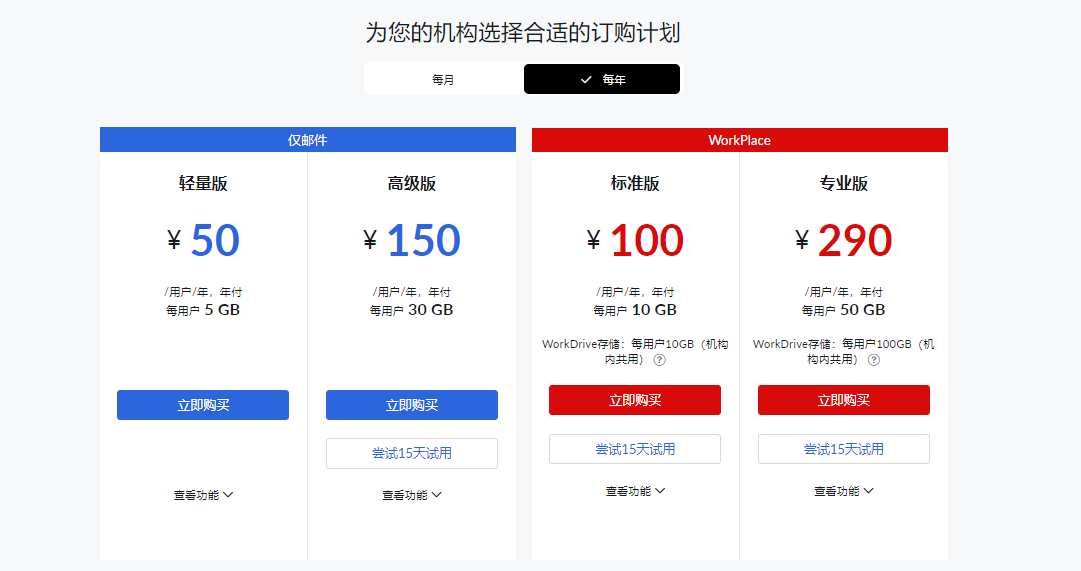Start 专业版 15-day trial
The height and width of the screenshot is (571, 1081).
point(844,449)
